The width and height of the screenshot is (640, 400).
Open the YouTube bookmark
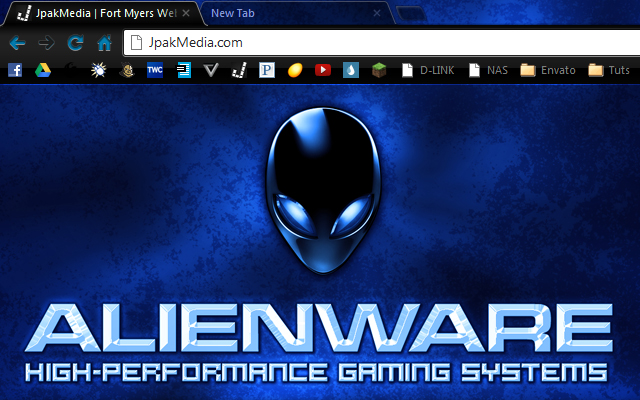[x=323, y=70]
